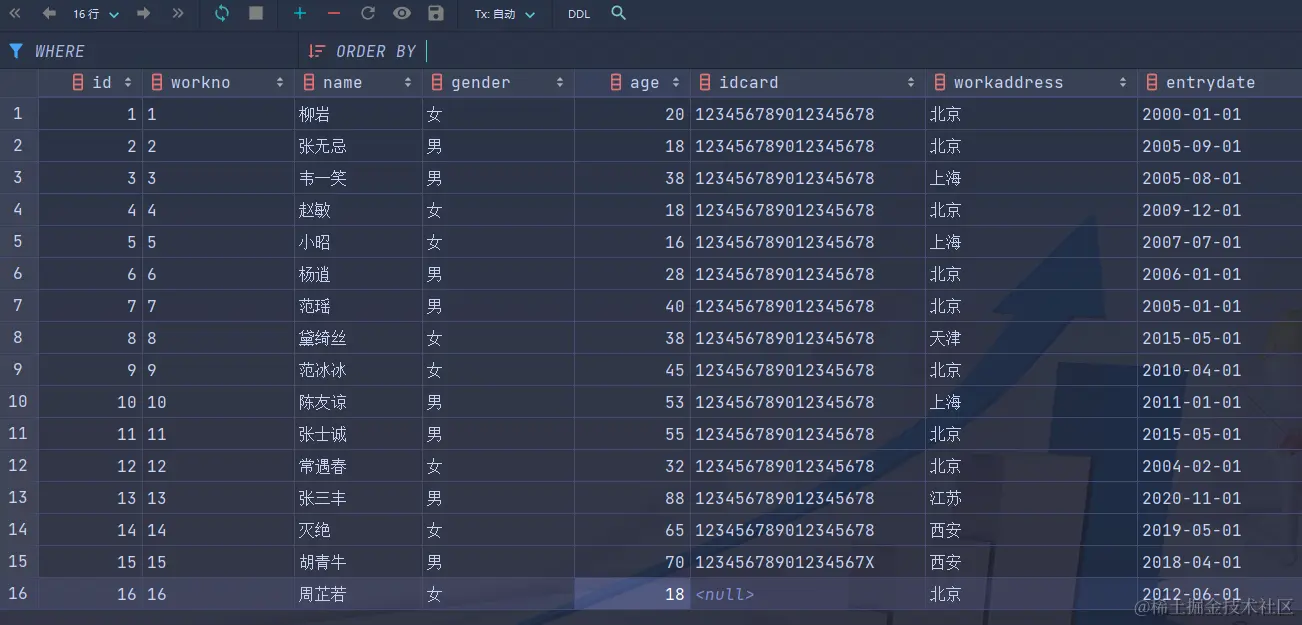Click the workaddress cell 江苏
The width and height of the screenshot is (1302, 625).
pos(1031,498)
